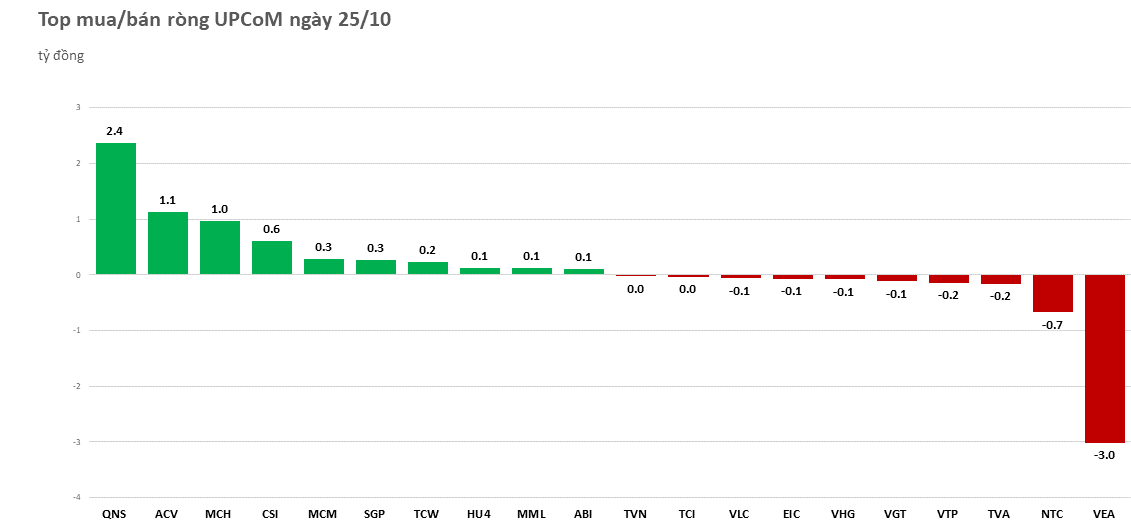Click the SGP bar
The width and height of the screenshot is (1131, 523).
[375, 267]
